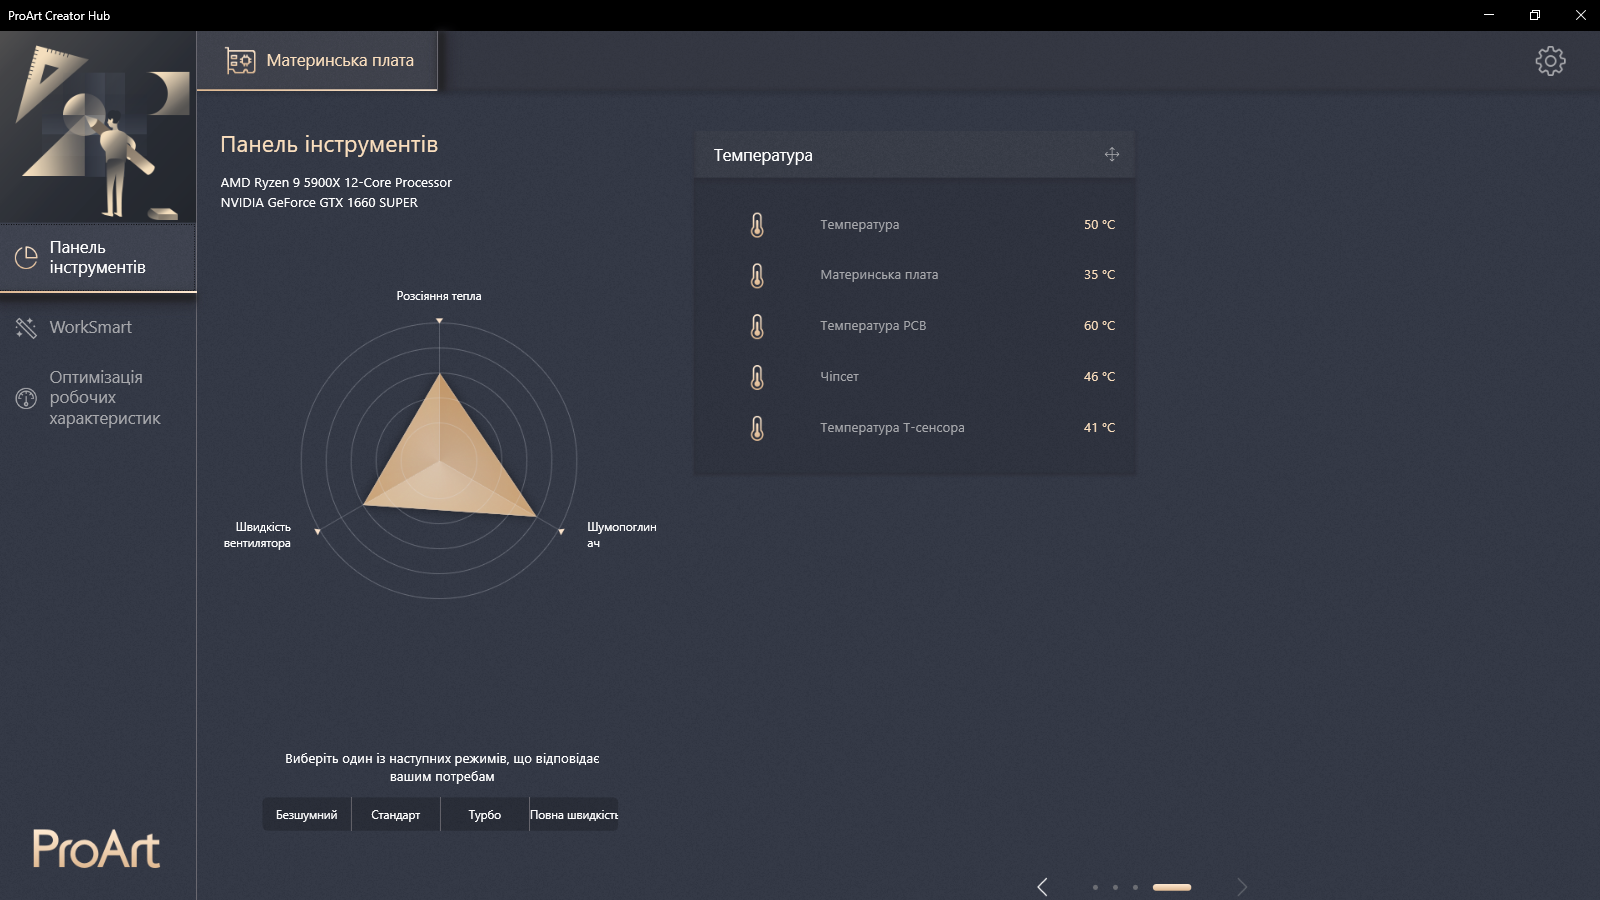This screenshot has width=1600, height=900.
Task: Click the NVIDIA GeForce GTX 1660 SUPER text
Action: pos(319,203)
